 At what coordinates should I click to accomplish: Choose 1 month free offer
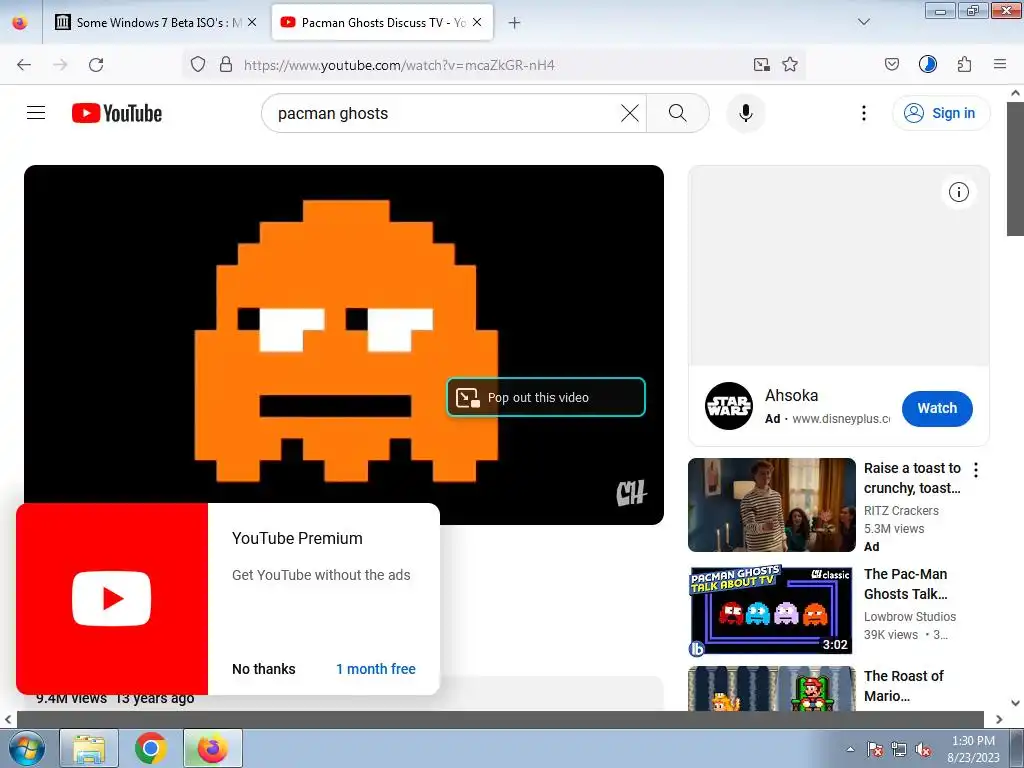tap(376, 669)
